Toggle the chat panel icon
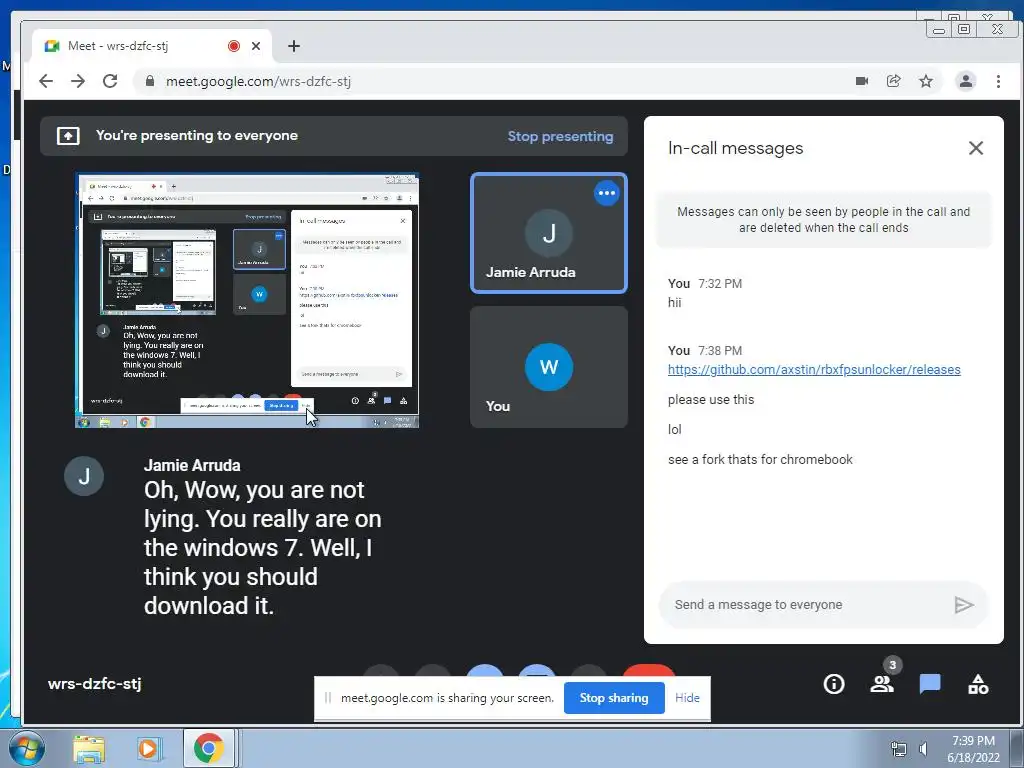The image size is (1024, 768). (x=930, y=684)
